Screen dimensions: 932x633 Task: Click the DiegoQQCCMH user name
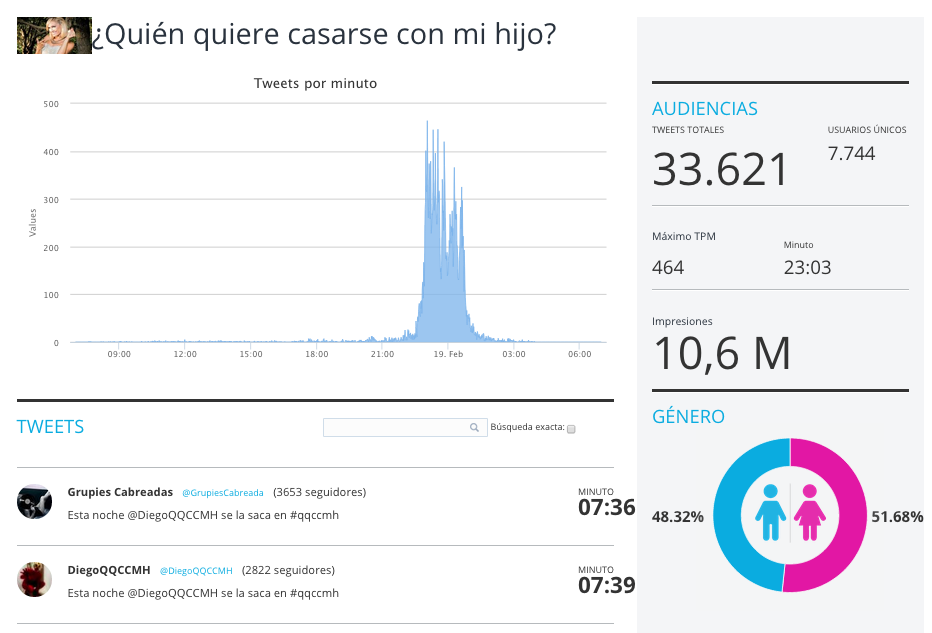pyautogui.click(x=109, y=570)
